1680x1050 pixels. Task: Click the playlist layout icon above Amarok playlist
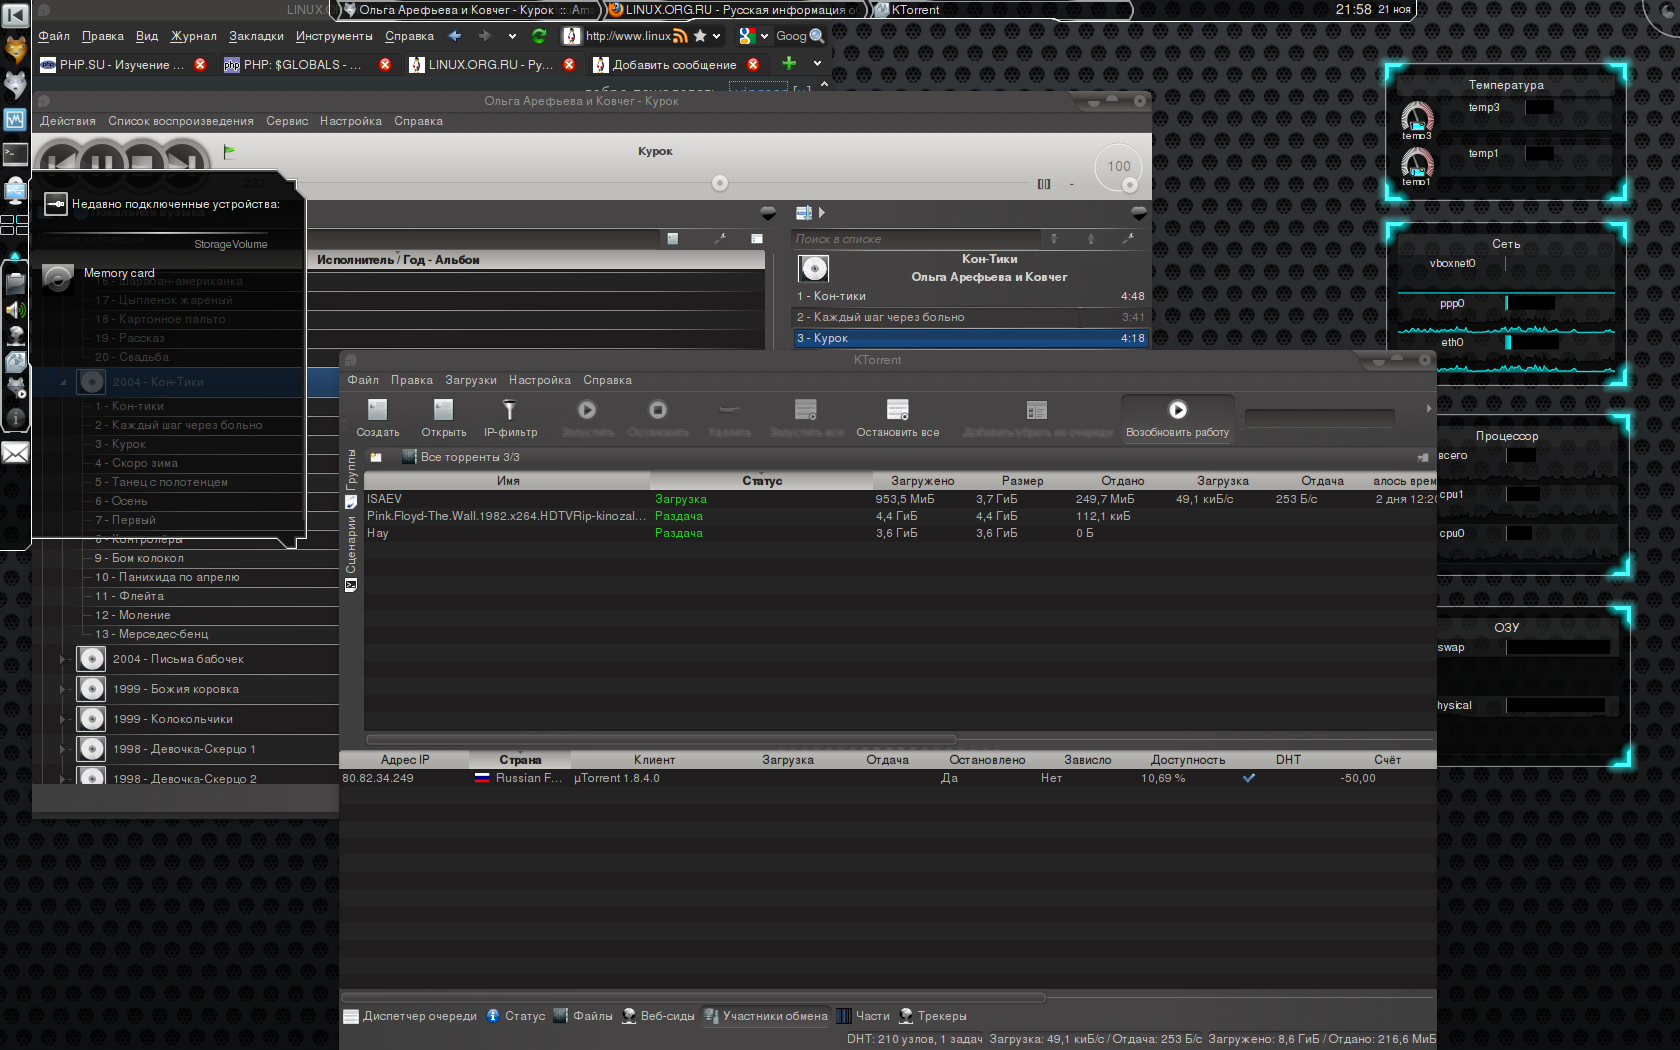tap(803, 212)
